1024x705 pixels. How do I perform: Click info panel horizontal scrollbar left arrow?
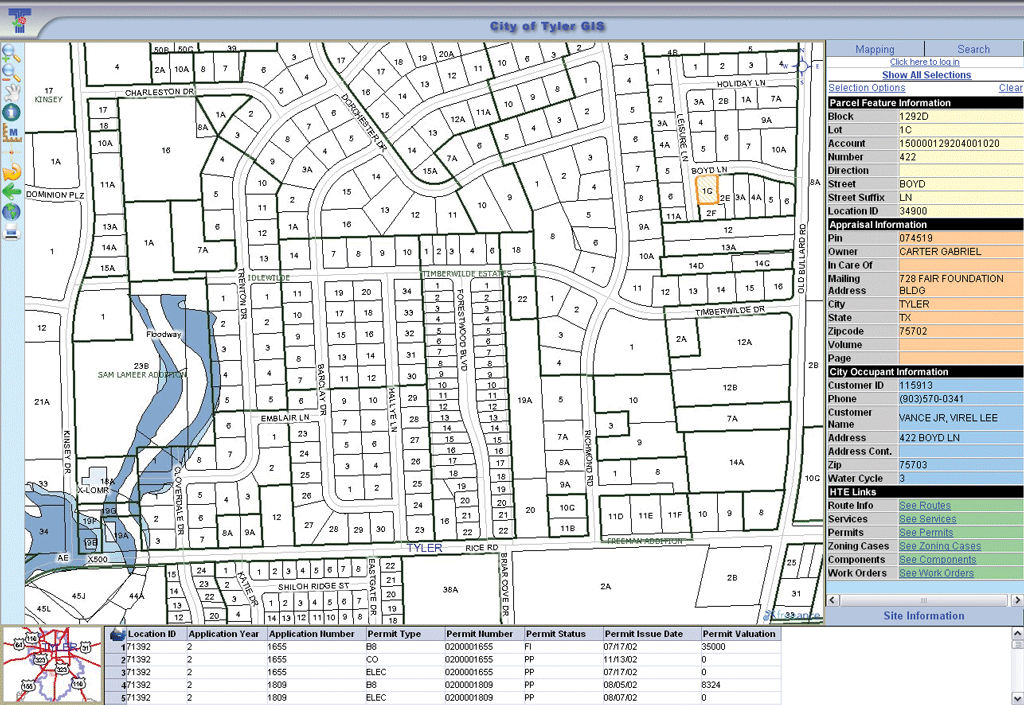pyautogui.click(x=833, y=600)
